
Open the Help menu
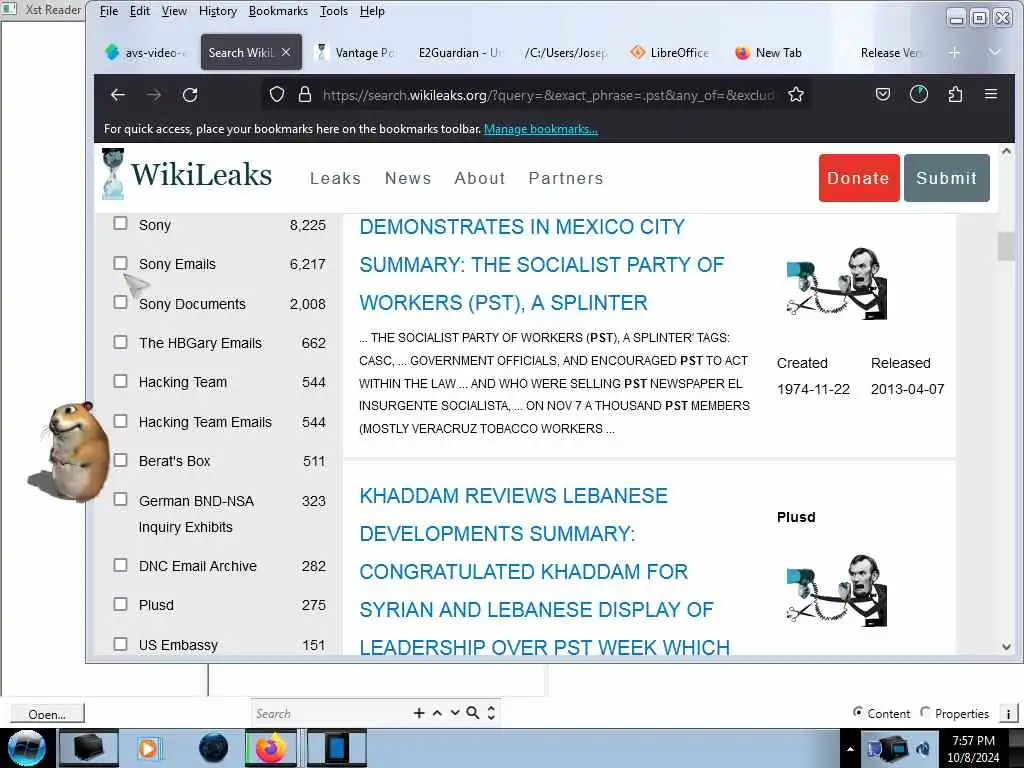pos(372,11)
